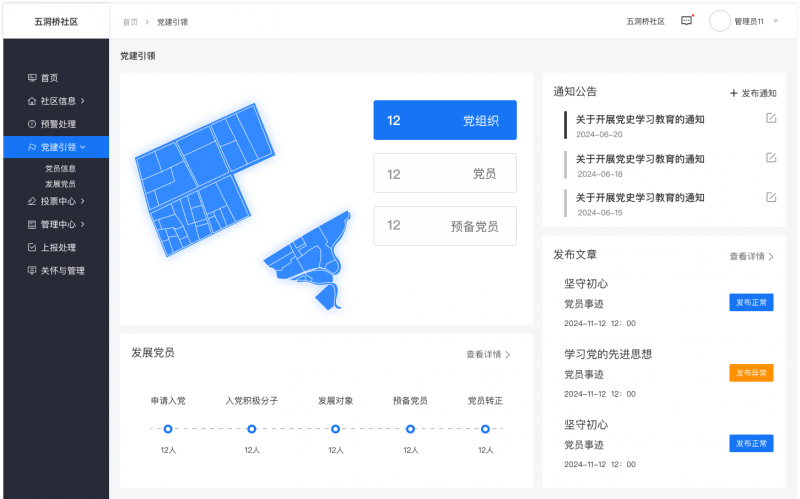Open the 管理员11 account dropdown arrow
This screenshot has width=800, height=499.
coord(775,21)
